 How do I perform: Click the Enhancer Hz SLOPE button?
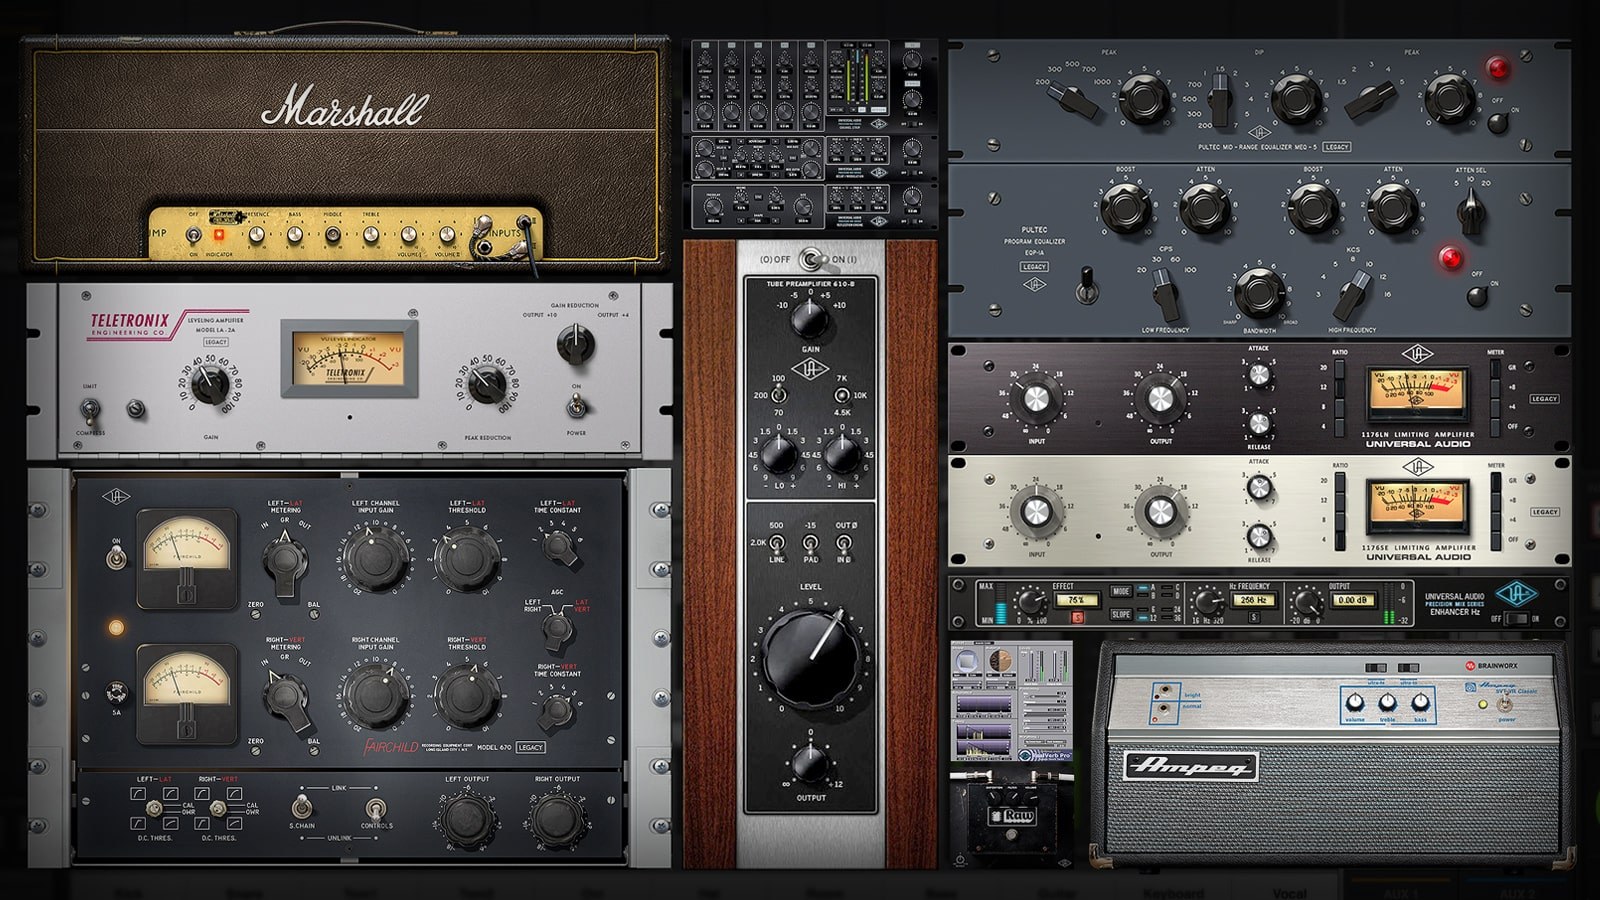pos(1121,614)
